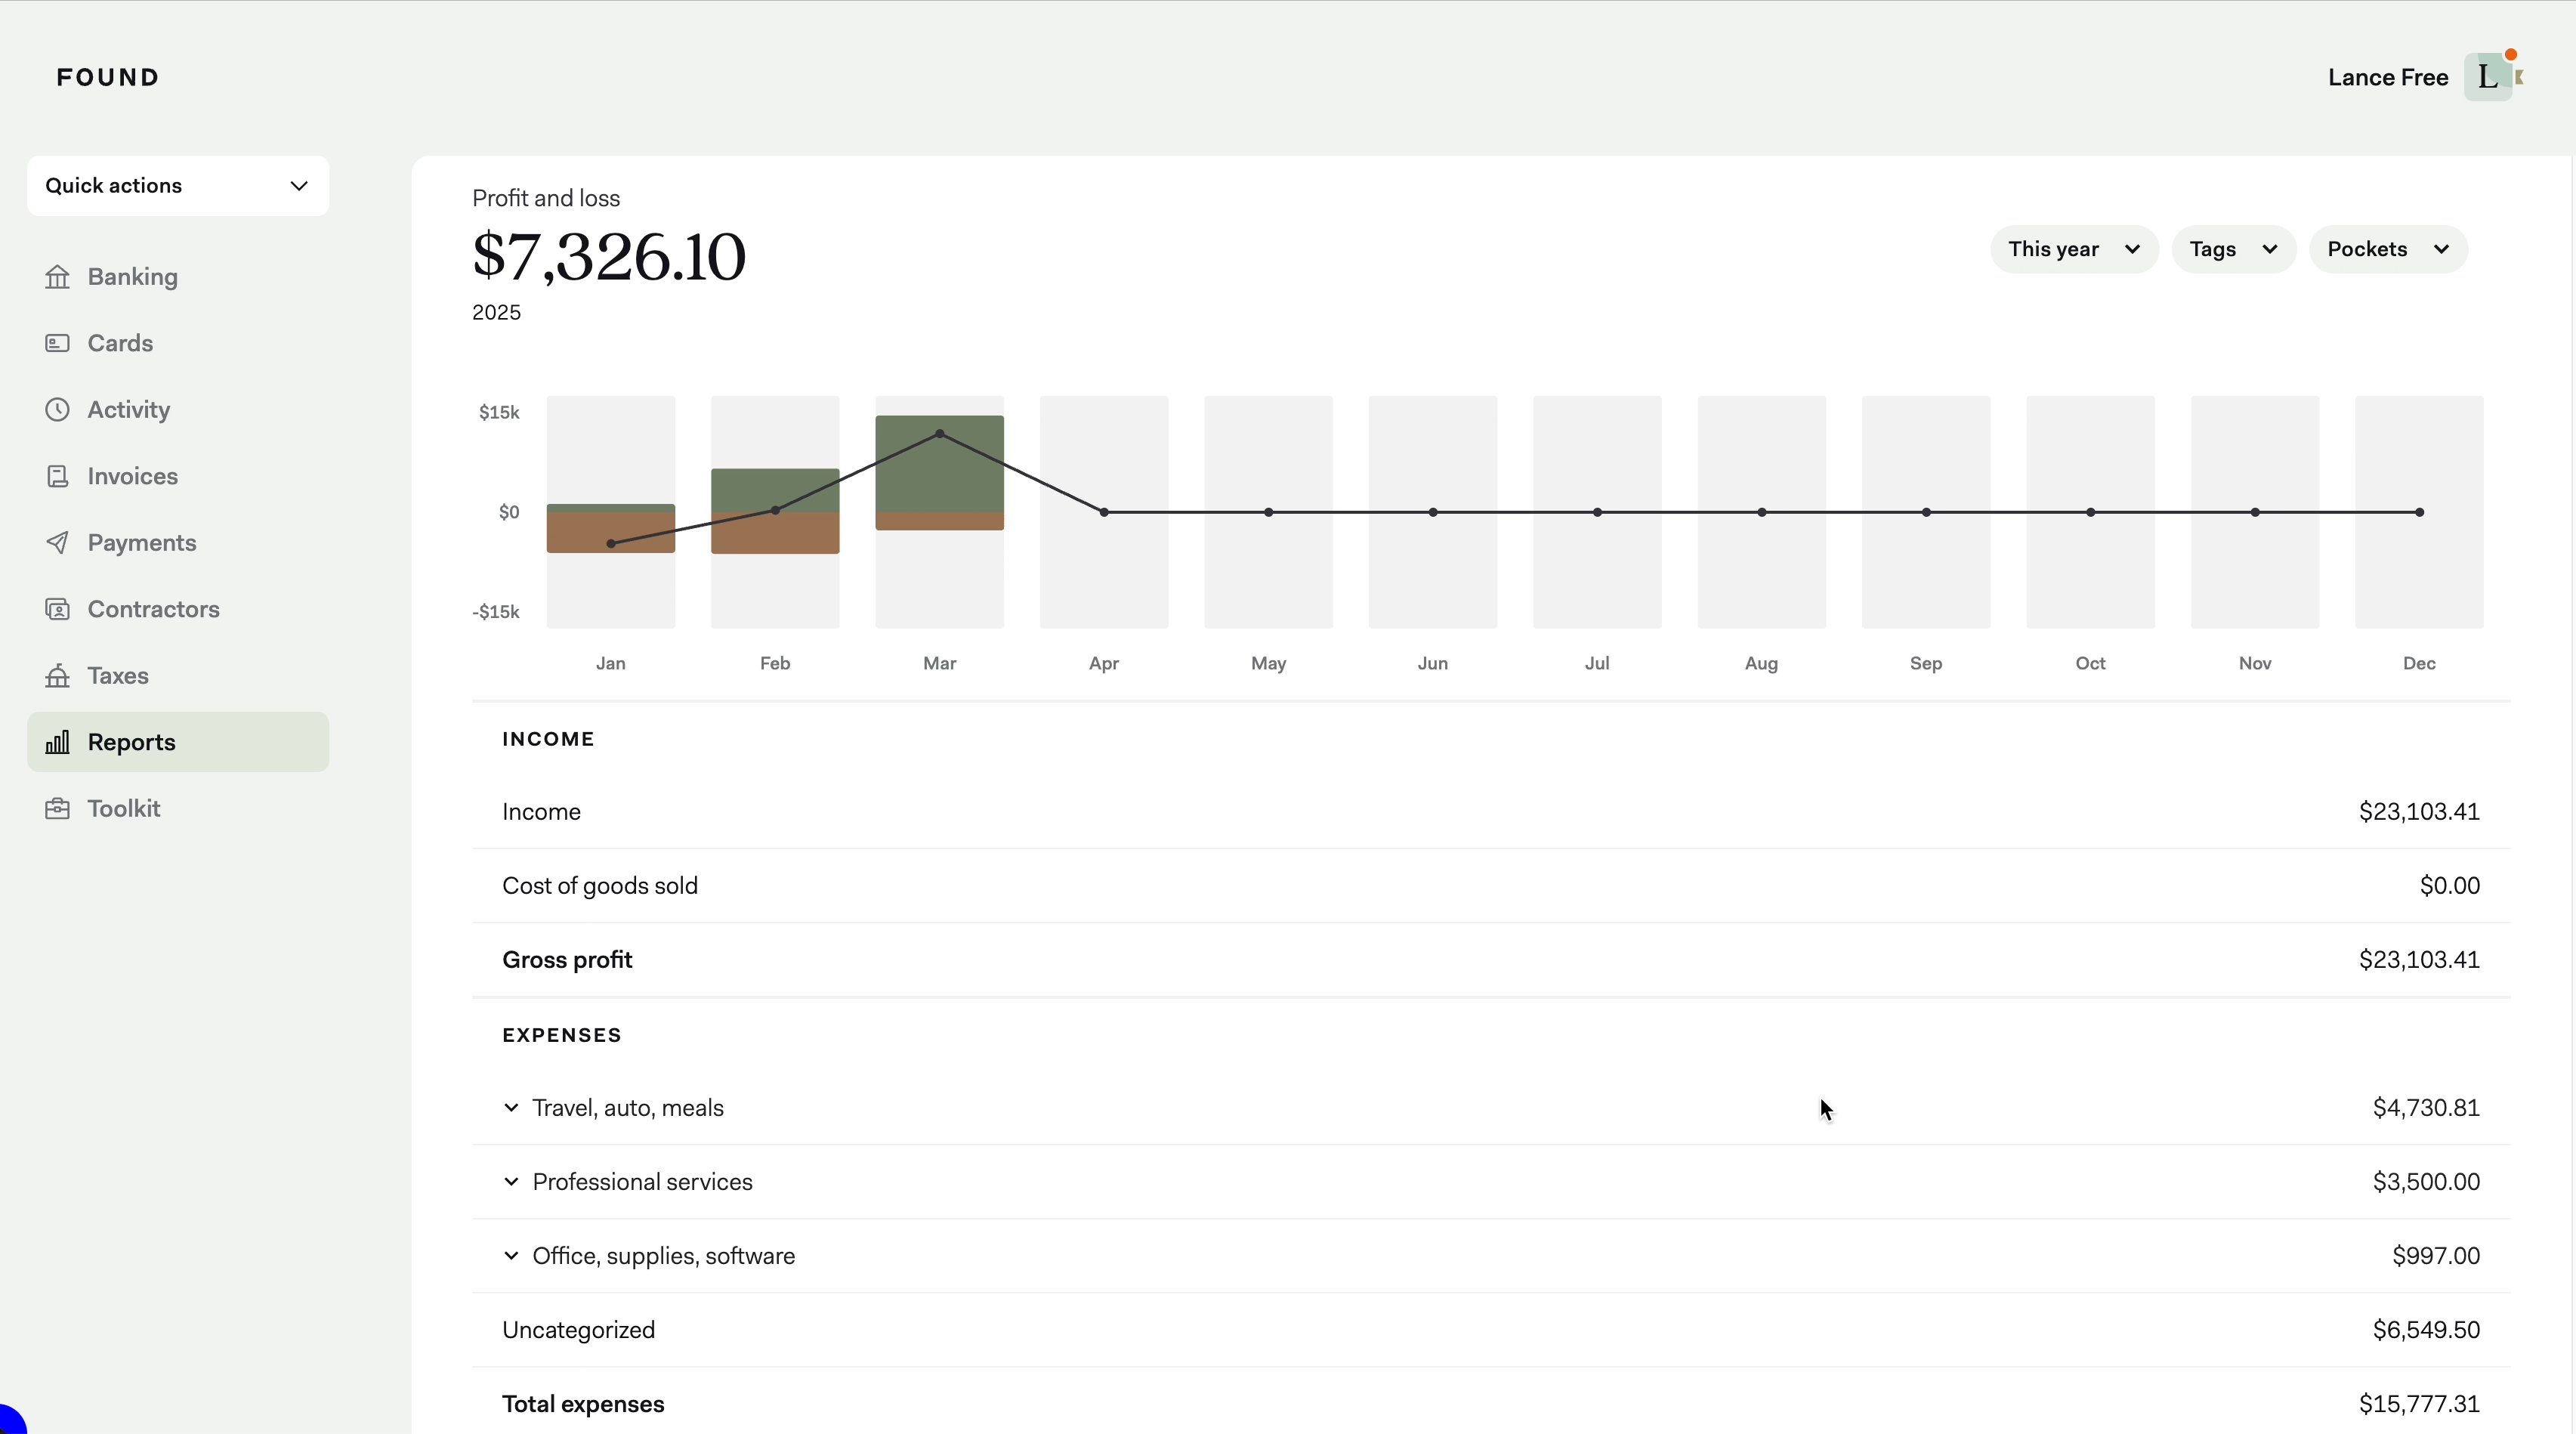Image resolution: width=2576 pixels, height=1434 pixels.
Task: Click the Contractors icon in sidebar
Action: click(57, 609)
